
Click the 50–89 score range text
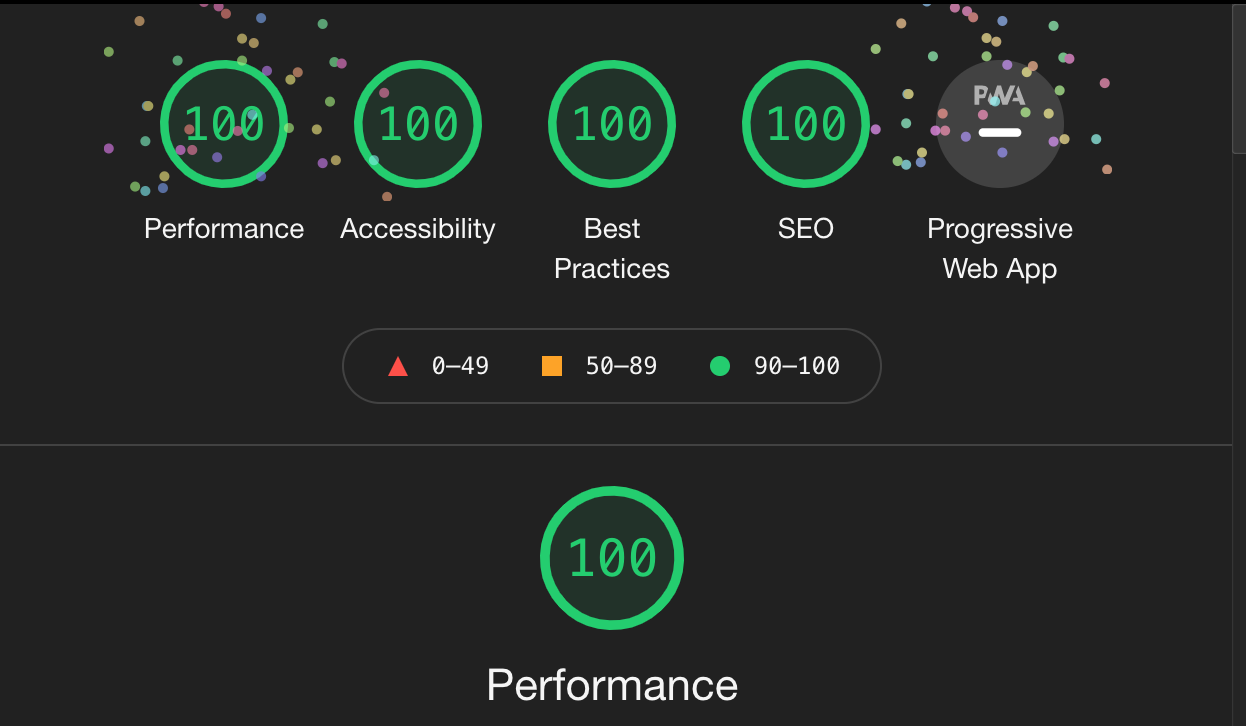pos(621,366)
